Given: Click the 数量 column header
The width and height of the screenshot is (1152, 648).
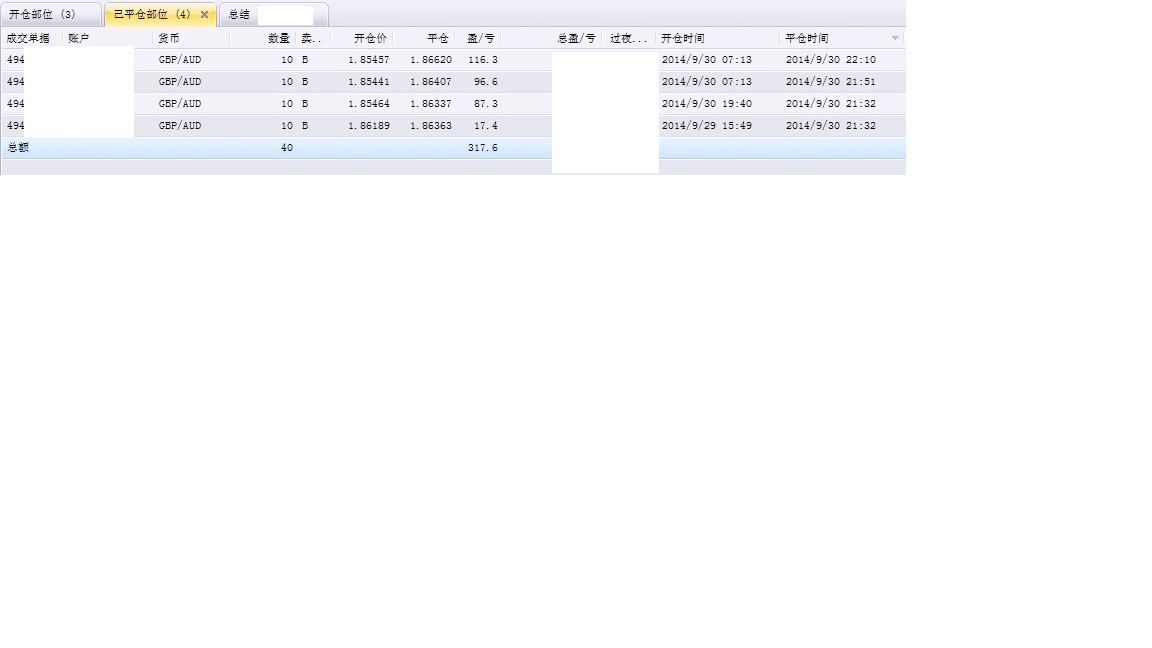Looking at the screenshot, I should pos(278,38).
